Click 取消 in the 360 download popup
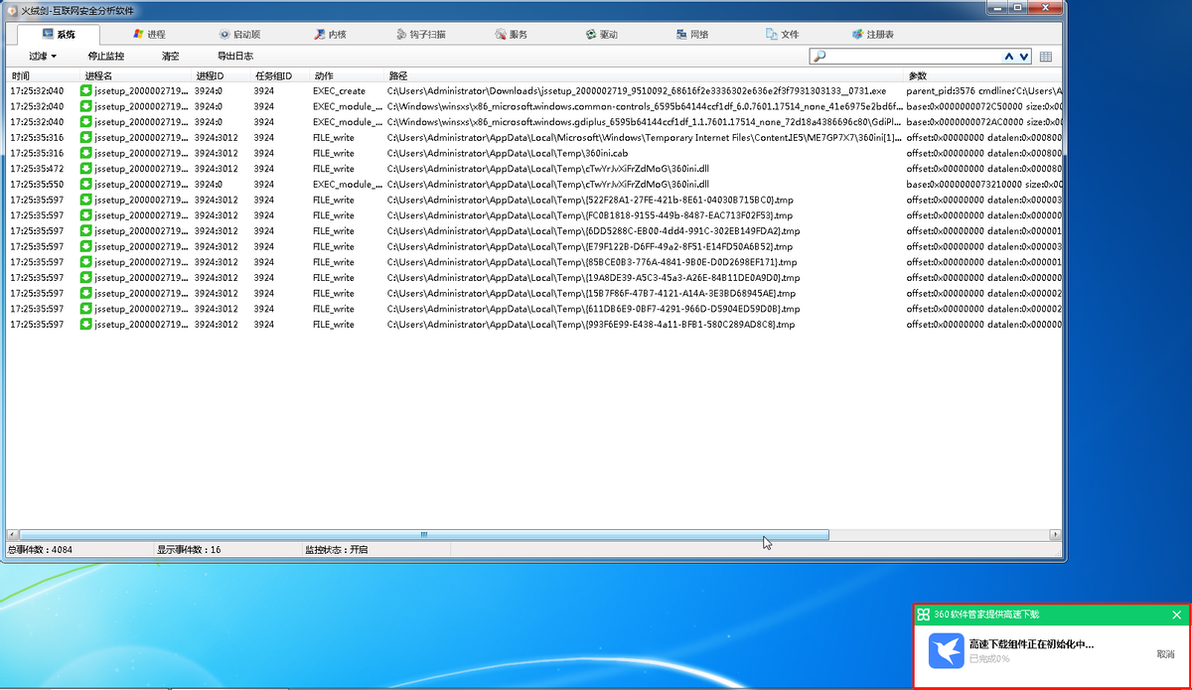 pos(1165,654)
